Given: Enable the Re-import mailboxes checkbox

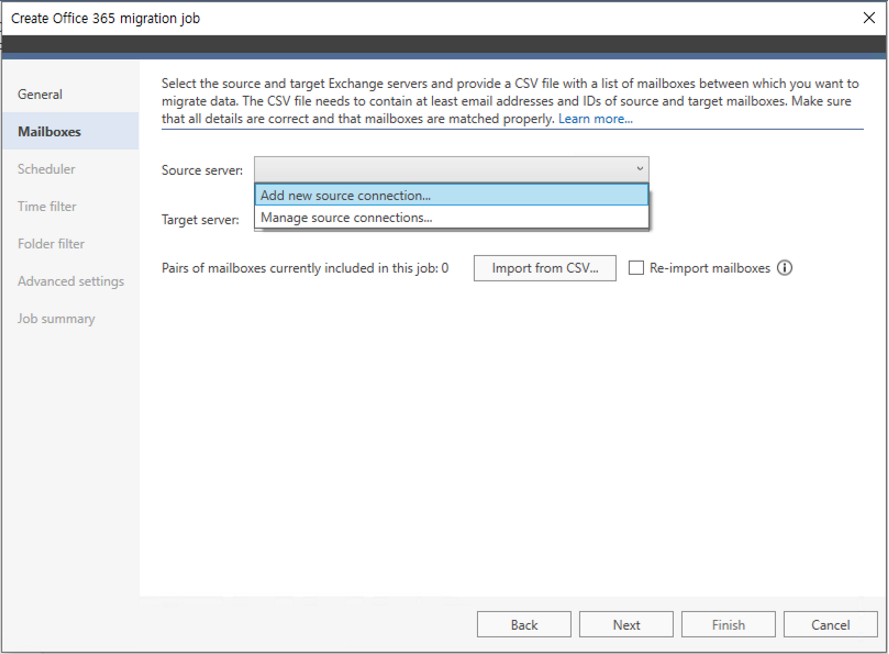Looking at the screenshot, I should tap(636, 267).
